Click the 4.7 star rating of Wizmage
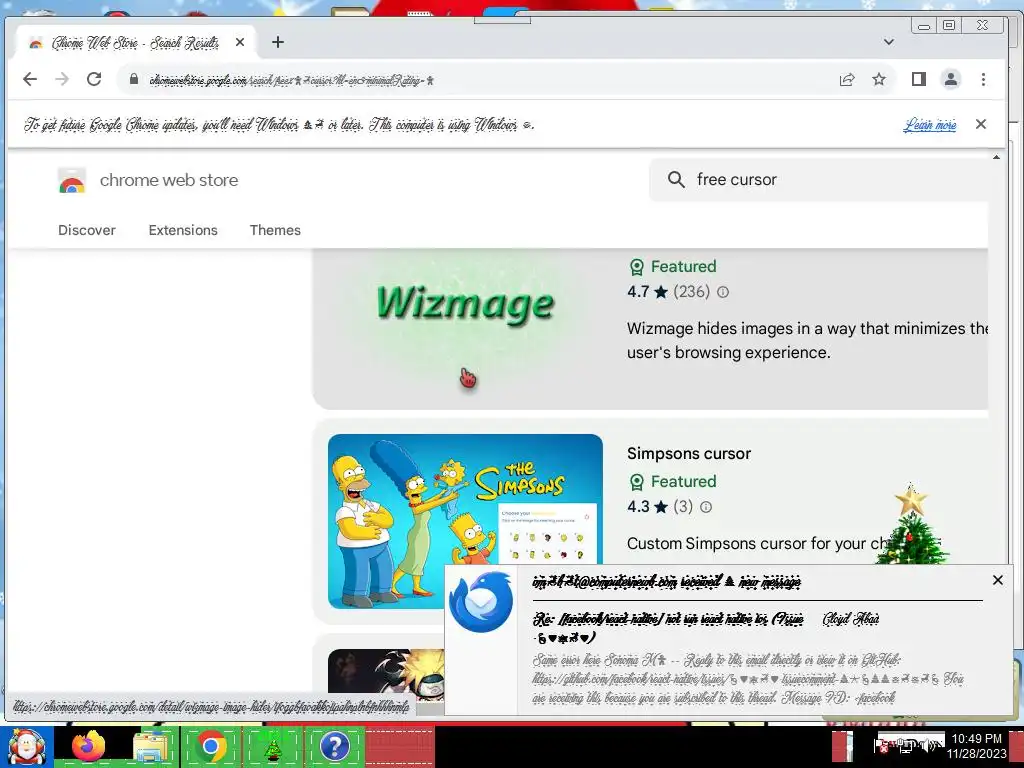The image size is (1024, 768). [647, 292]
